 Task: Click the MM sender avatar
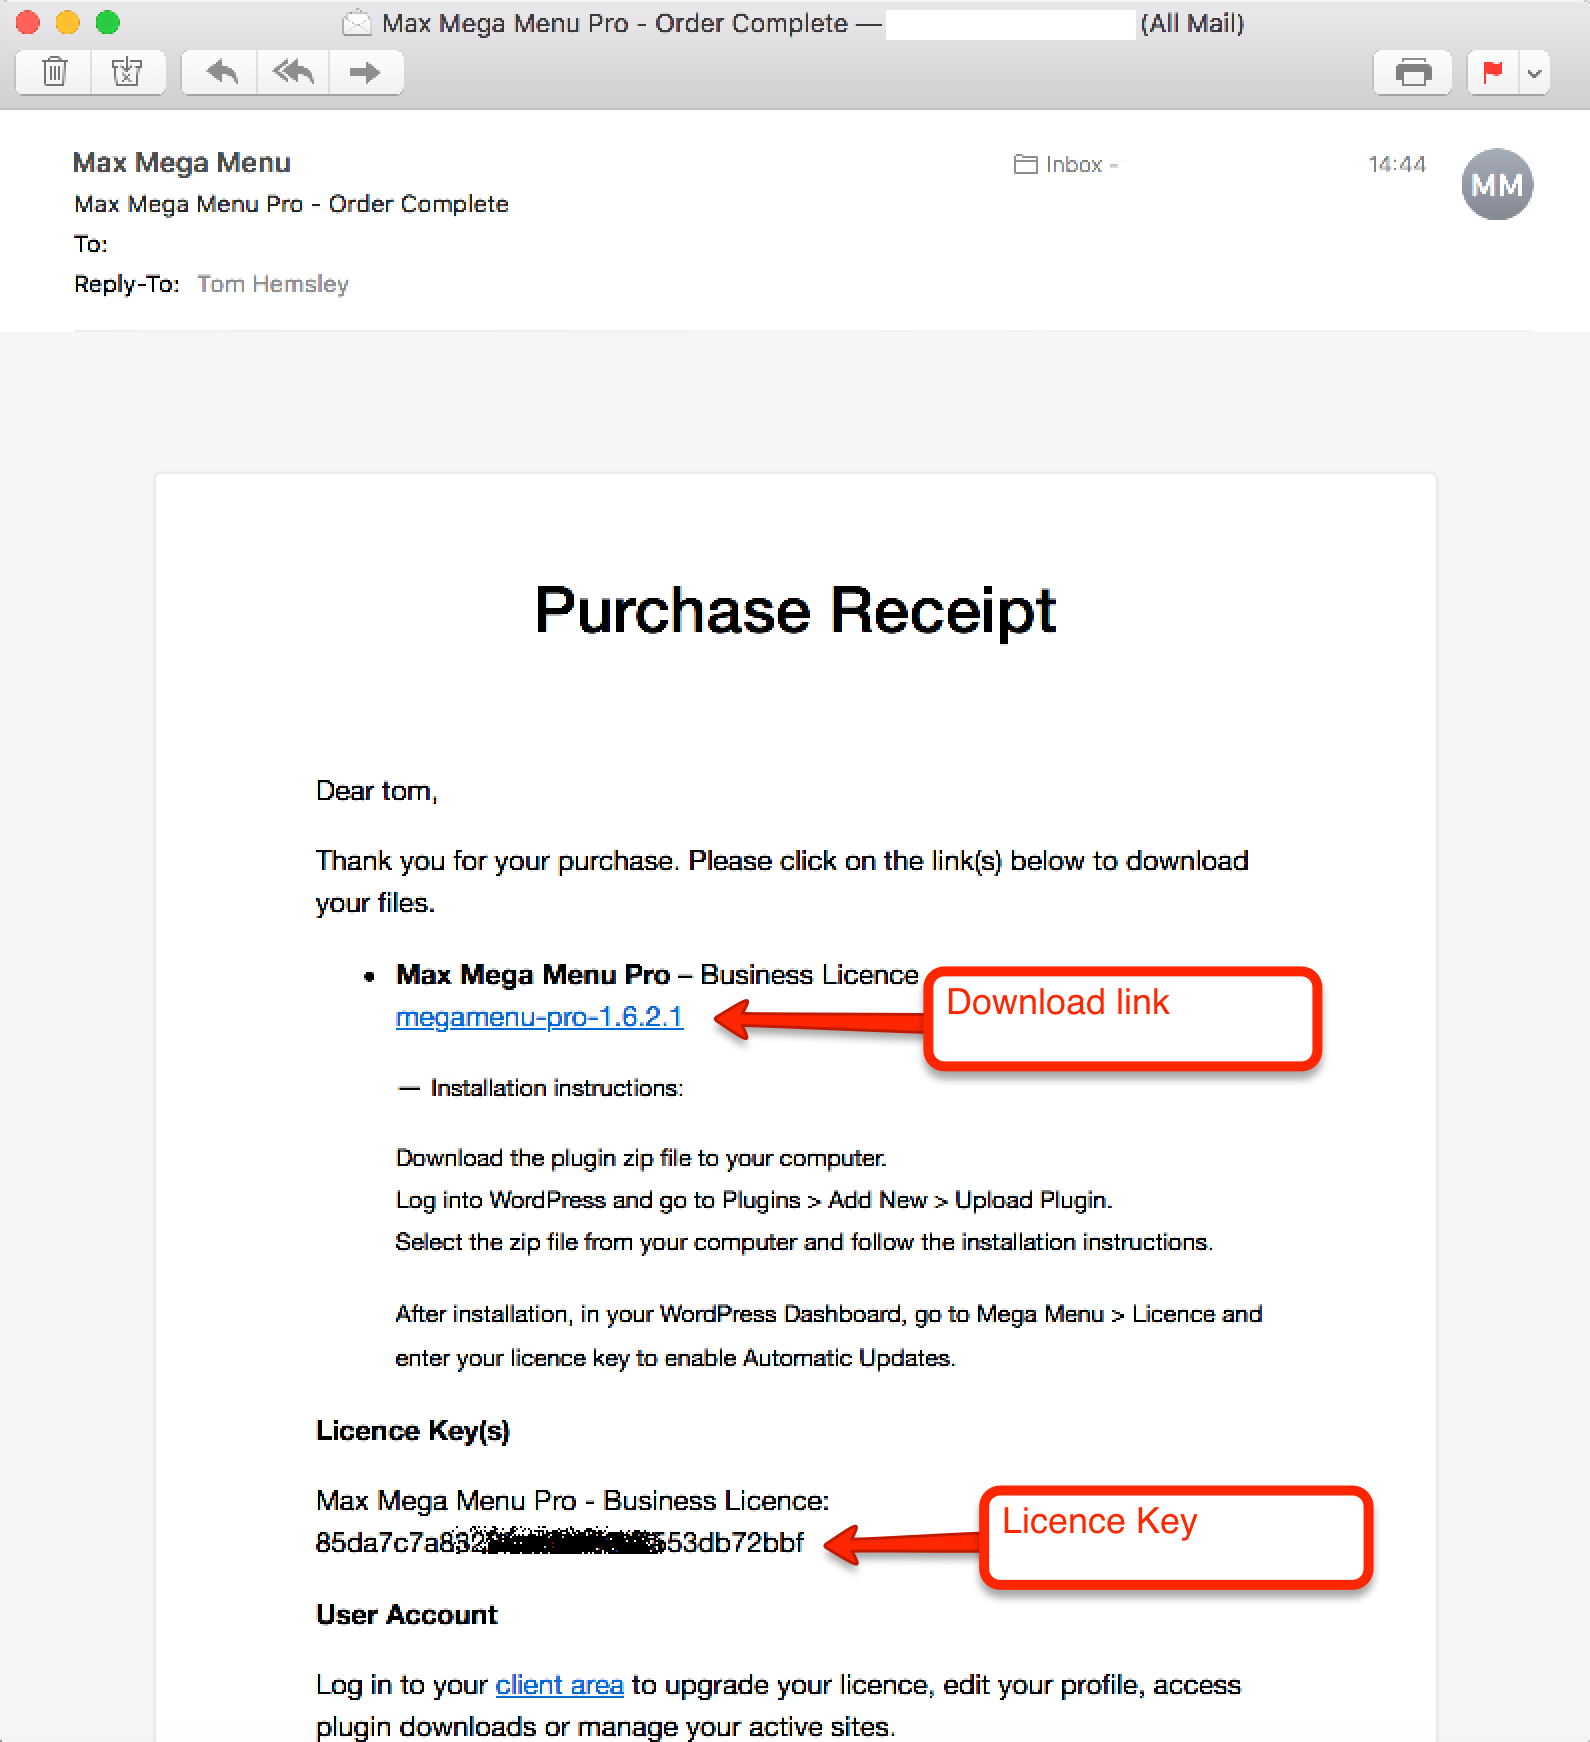pyautogui.click(x=1497, y=185)
